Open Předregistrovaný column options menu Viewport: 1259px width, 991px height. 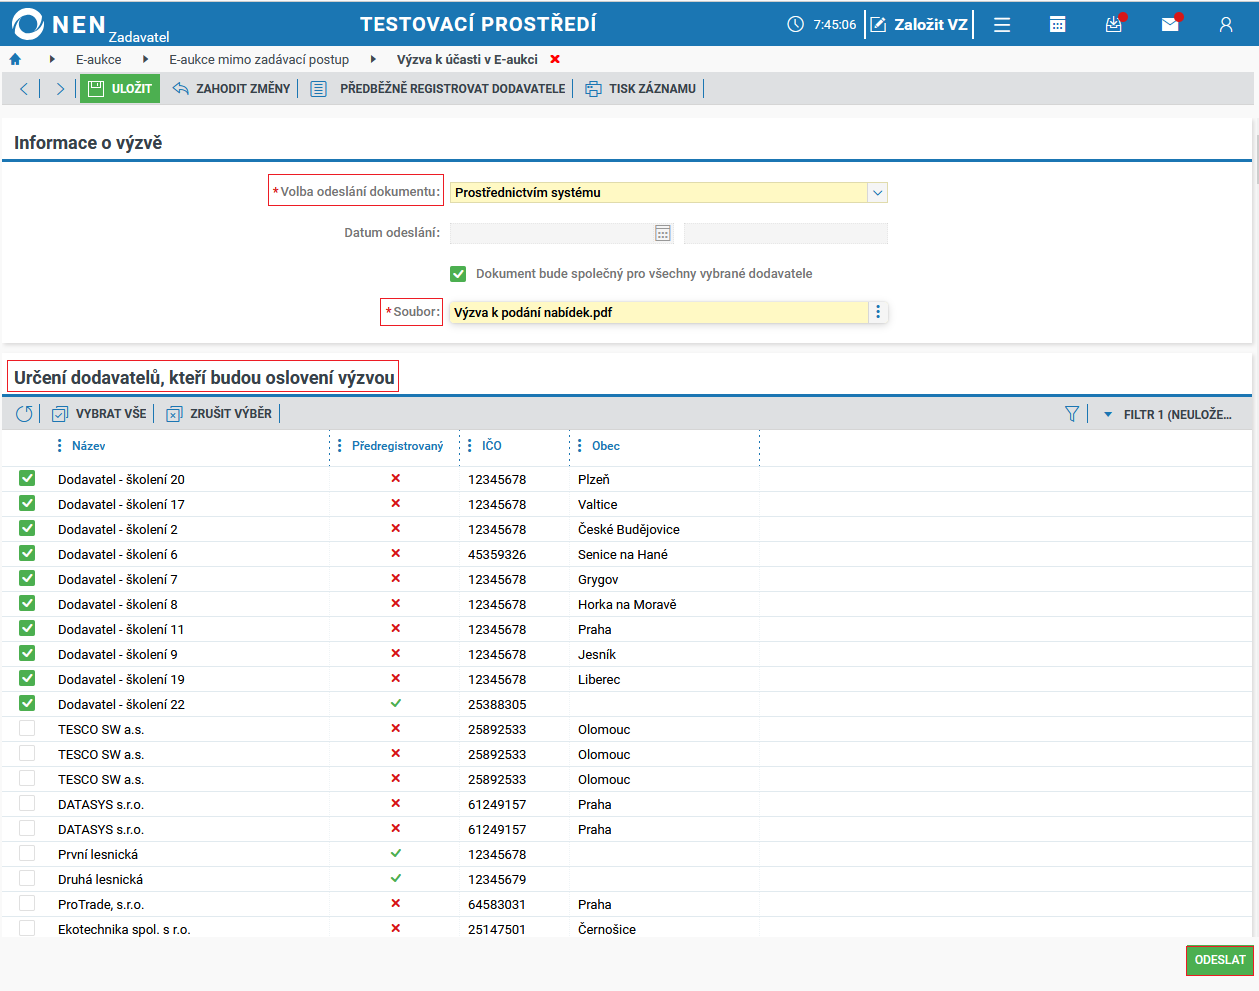(340, 446)
